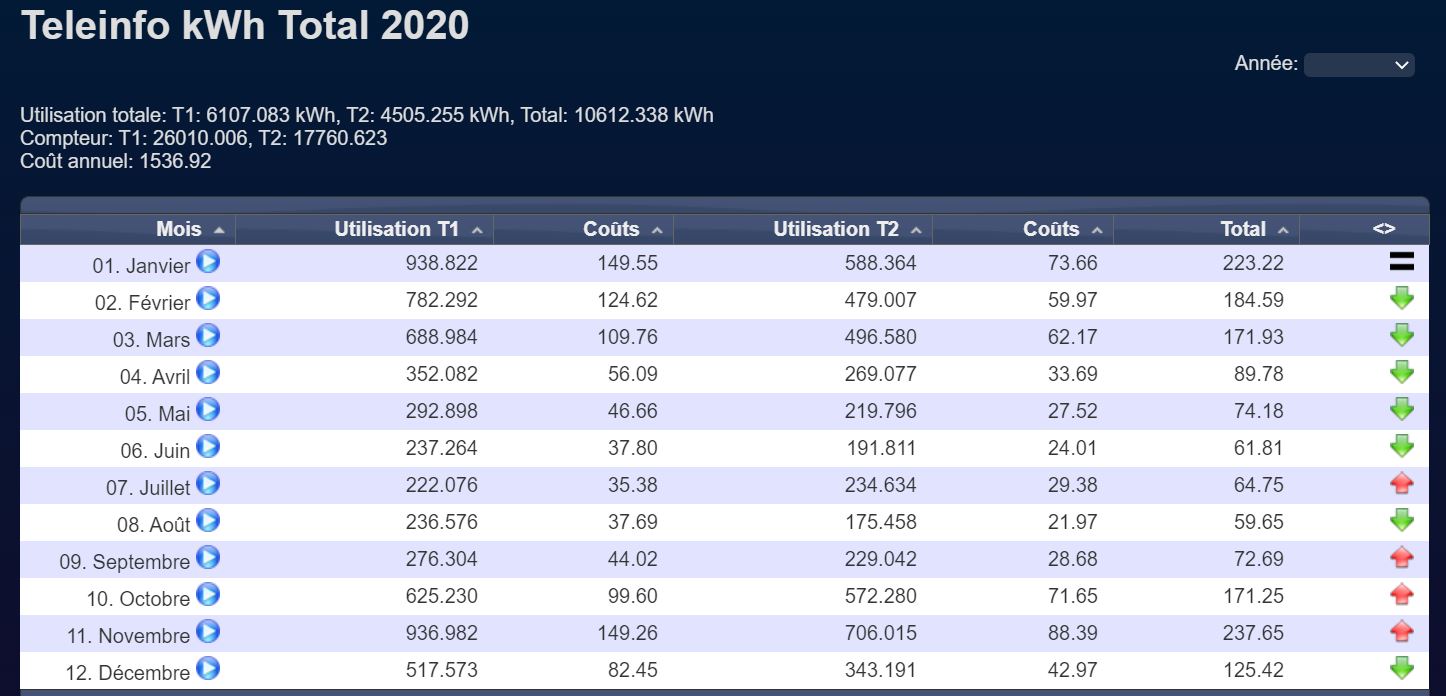Click the blue arrow icon for Juin

coord(208,447)
